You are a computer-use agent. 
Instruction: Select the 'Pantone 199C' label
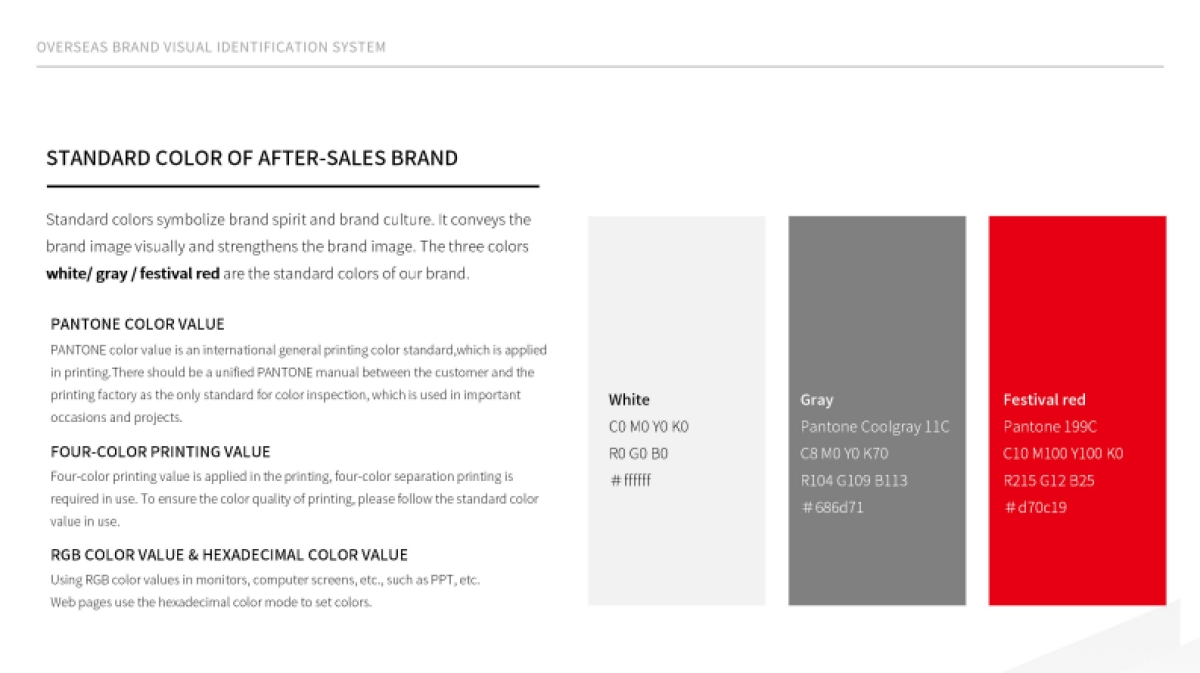pyautogui.click(x=1050, y=427)
